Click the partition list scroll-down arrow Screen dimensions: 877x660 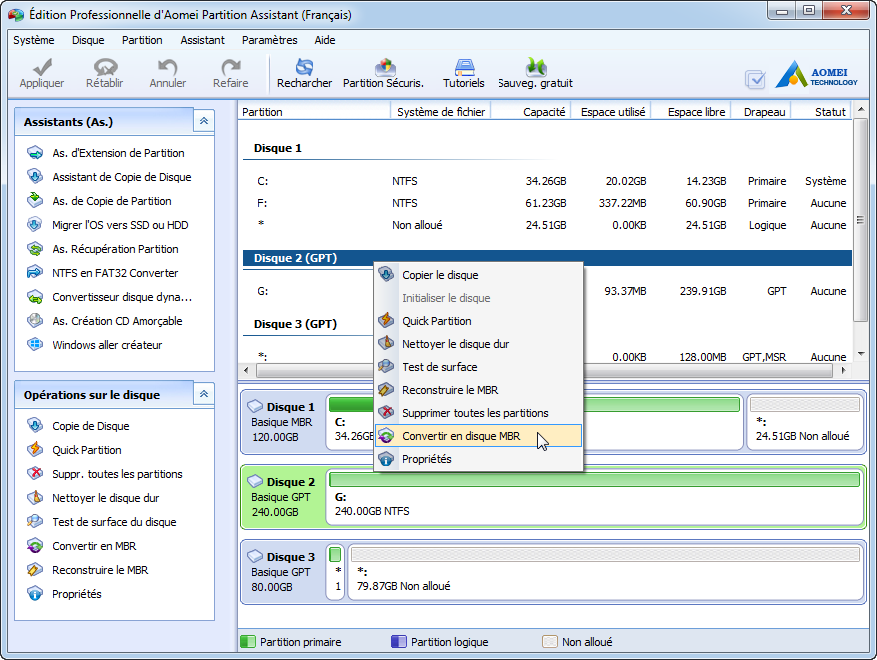(x=860, y=355)
